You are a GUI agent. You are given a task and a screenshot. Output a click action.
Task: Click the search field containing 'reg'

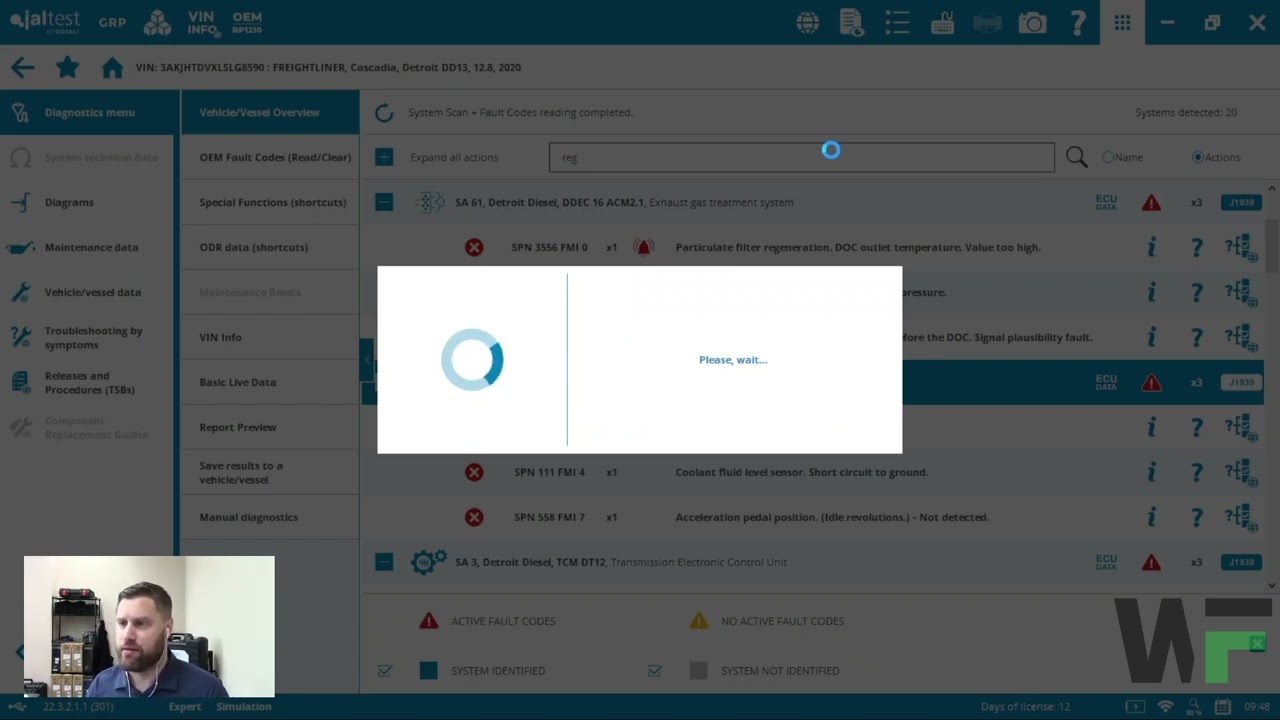tap(801, 157)
